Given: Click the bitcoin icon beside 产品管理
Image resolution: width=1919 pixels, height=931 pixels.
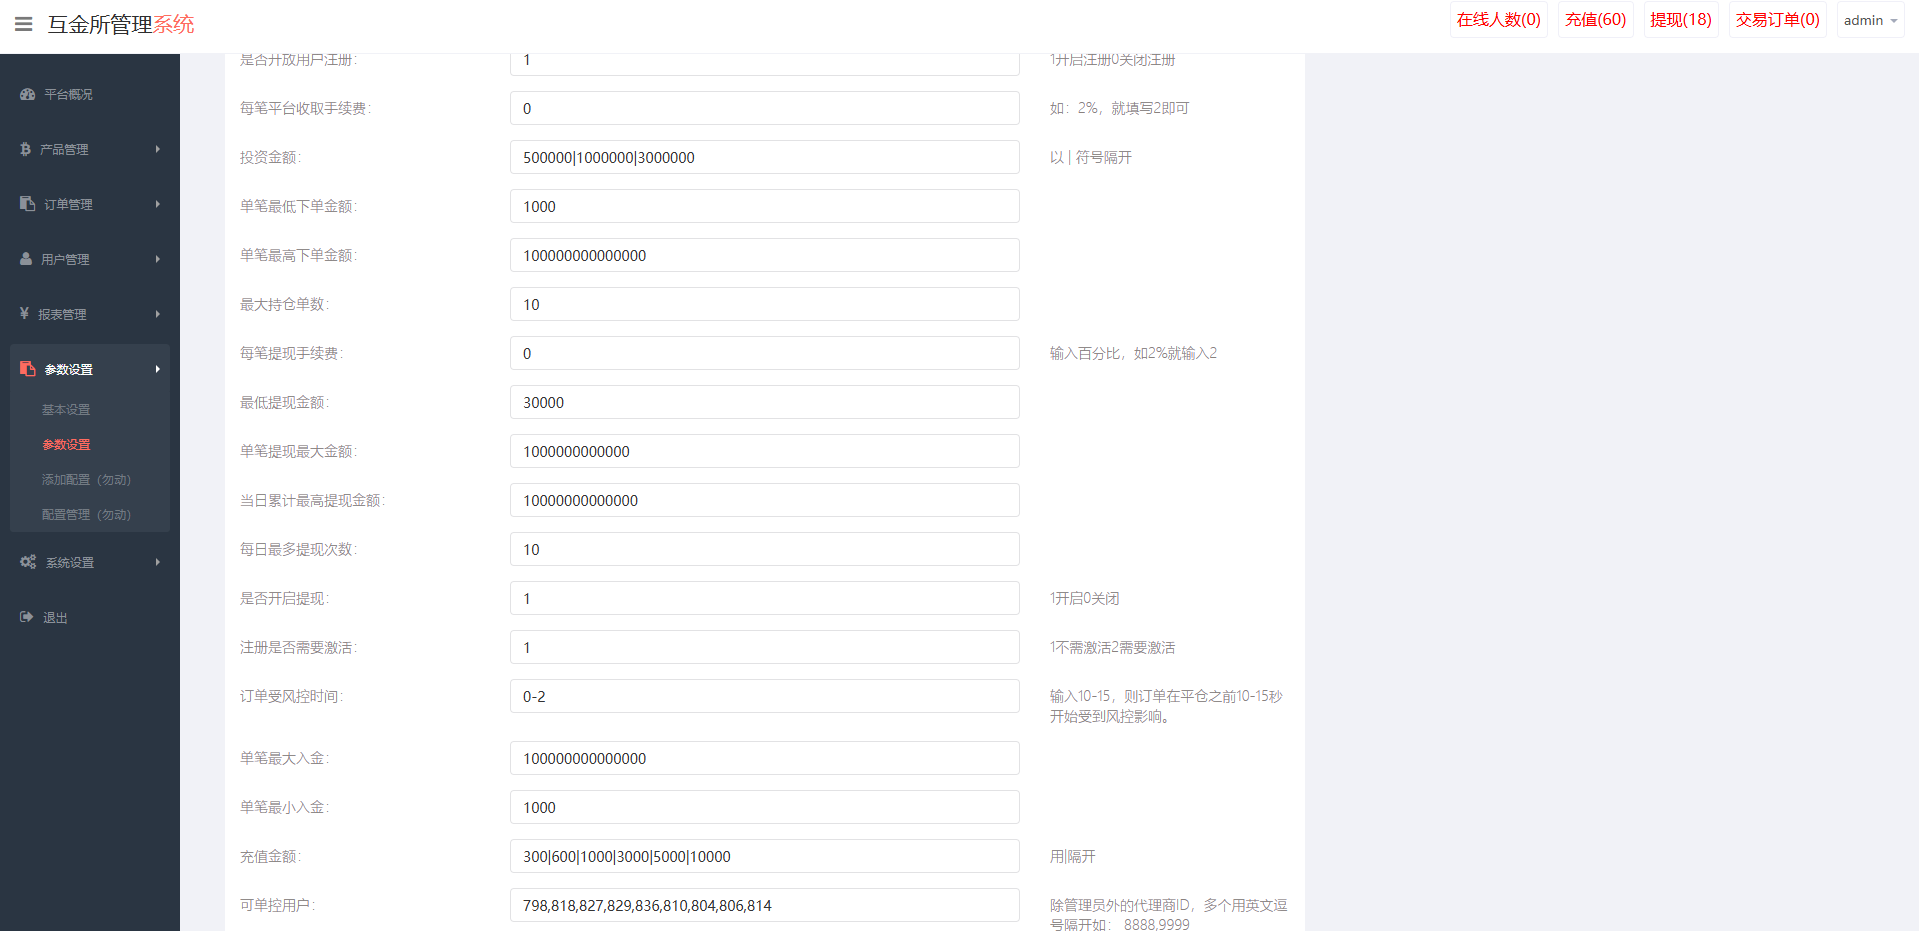Looking at the screenshot, I should pos(26,149).
